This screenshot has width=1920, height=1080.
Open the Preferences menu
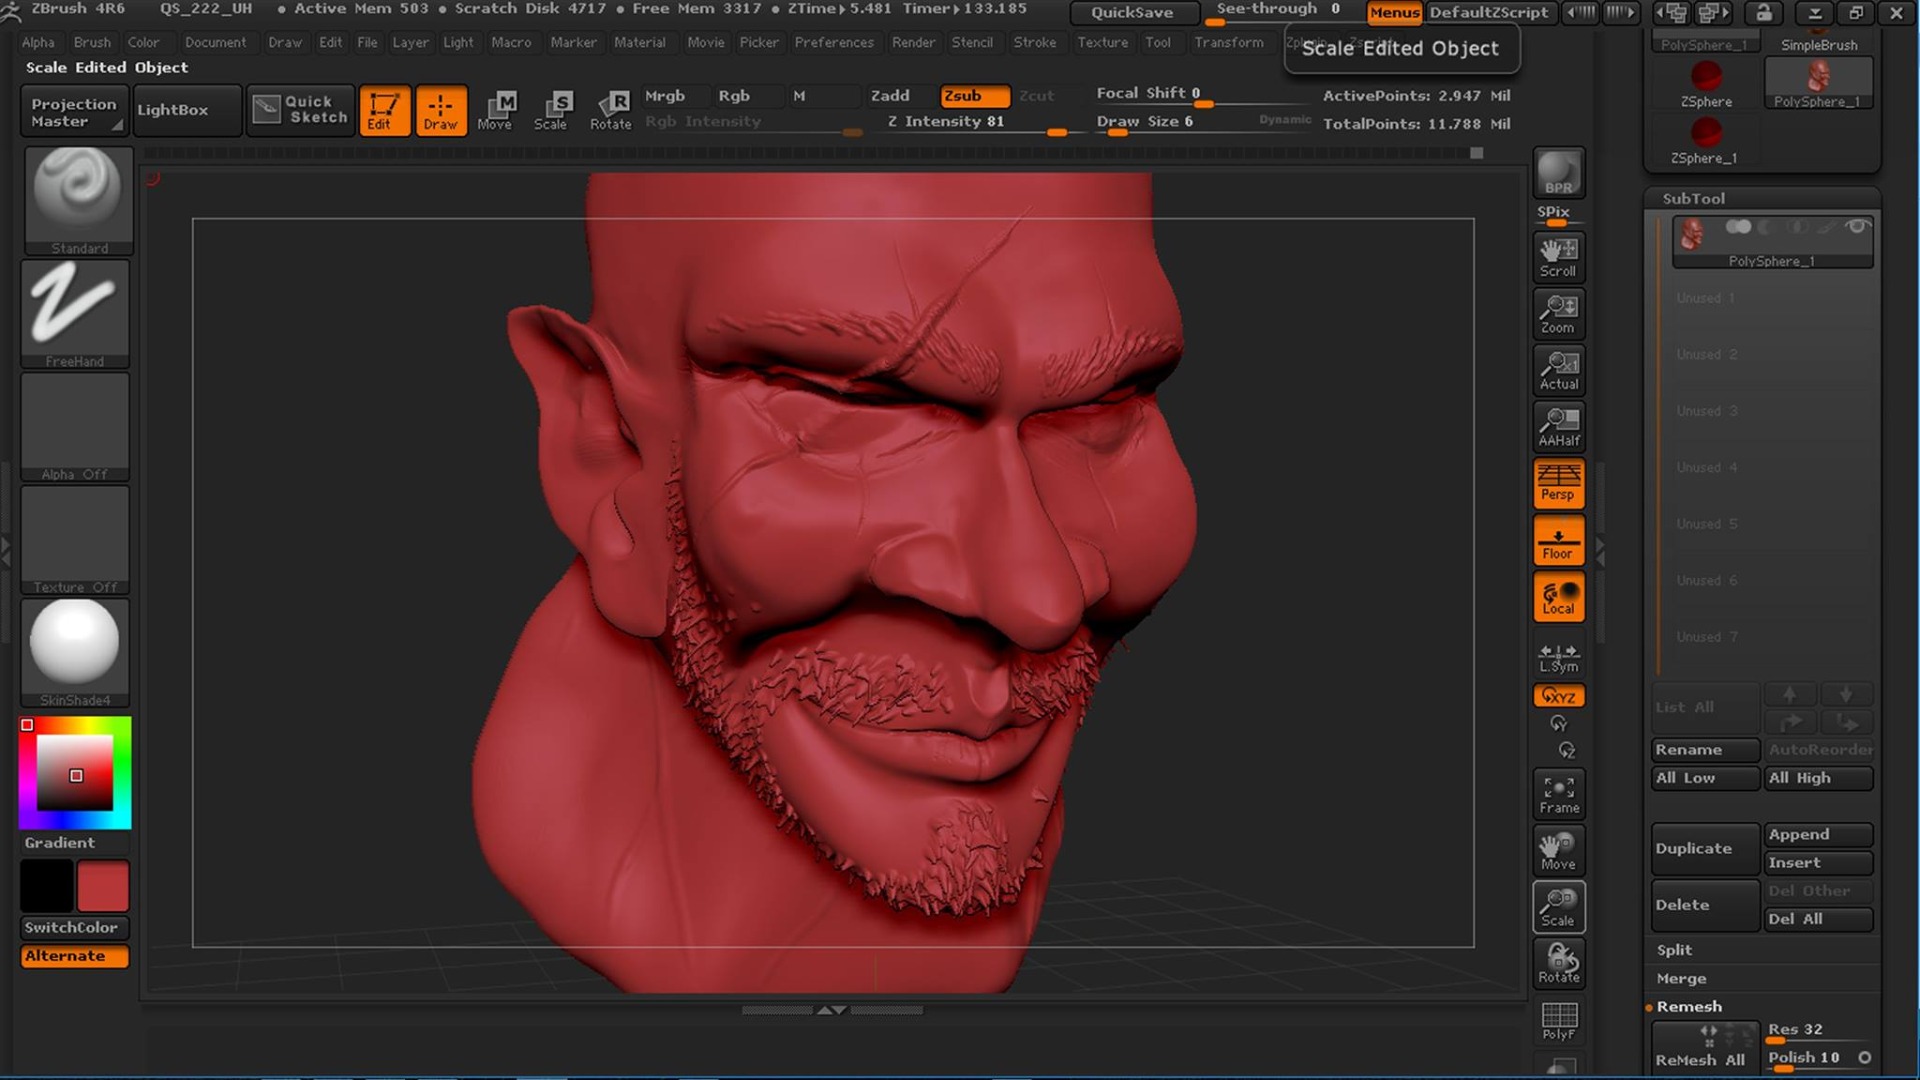point(833,42)
